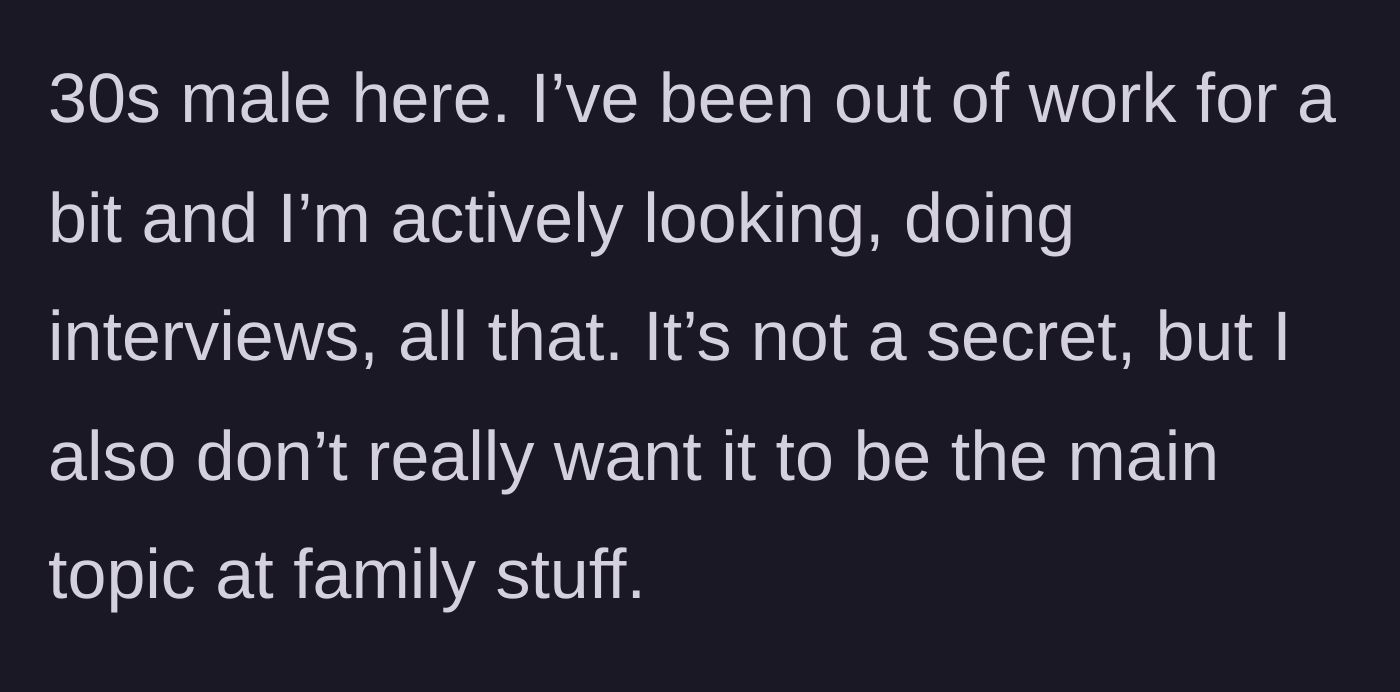Select the word "actively" in the text
Screen dimensions: 1400x692
506,219
